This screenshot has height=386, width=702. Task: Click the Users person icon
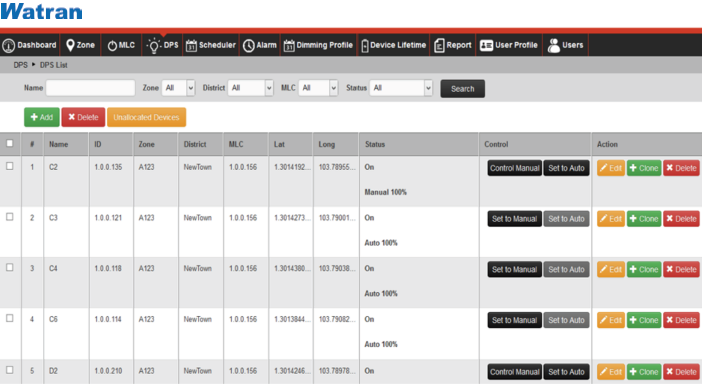[554, 45]
